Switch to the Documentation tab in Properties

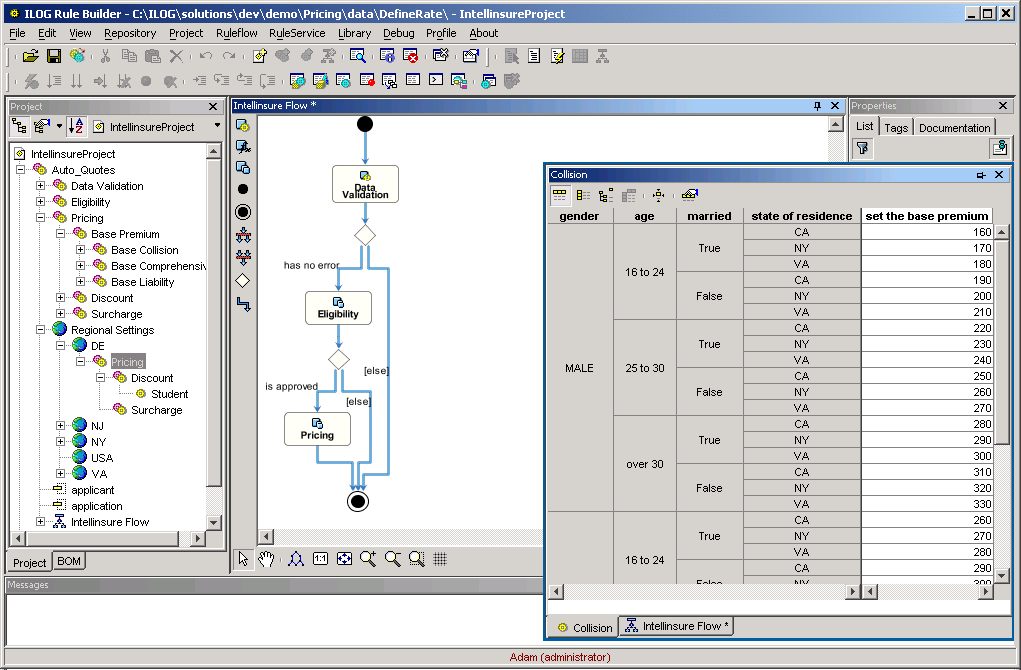955,128
